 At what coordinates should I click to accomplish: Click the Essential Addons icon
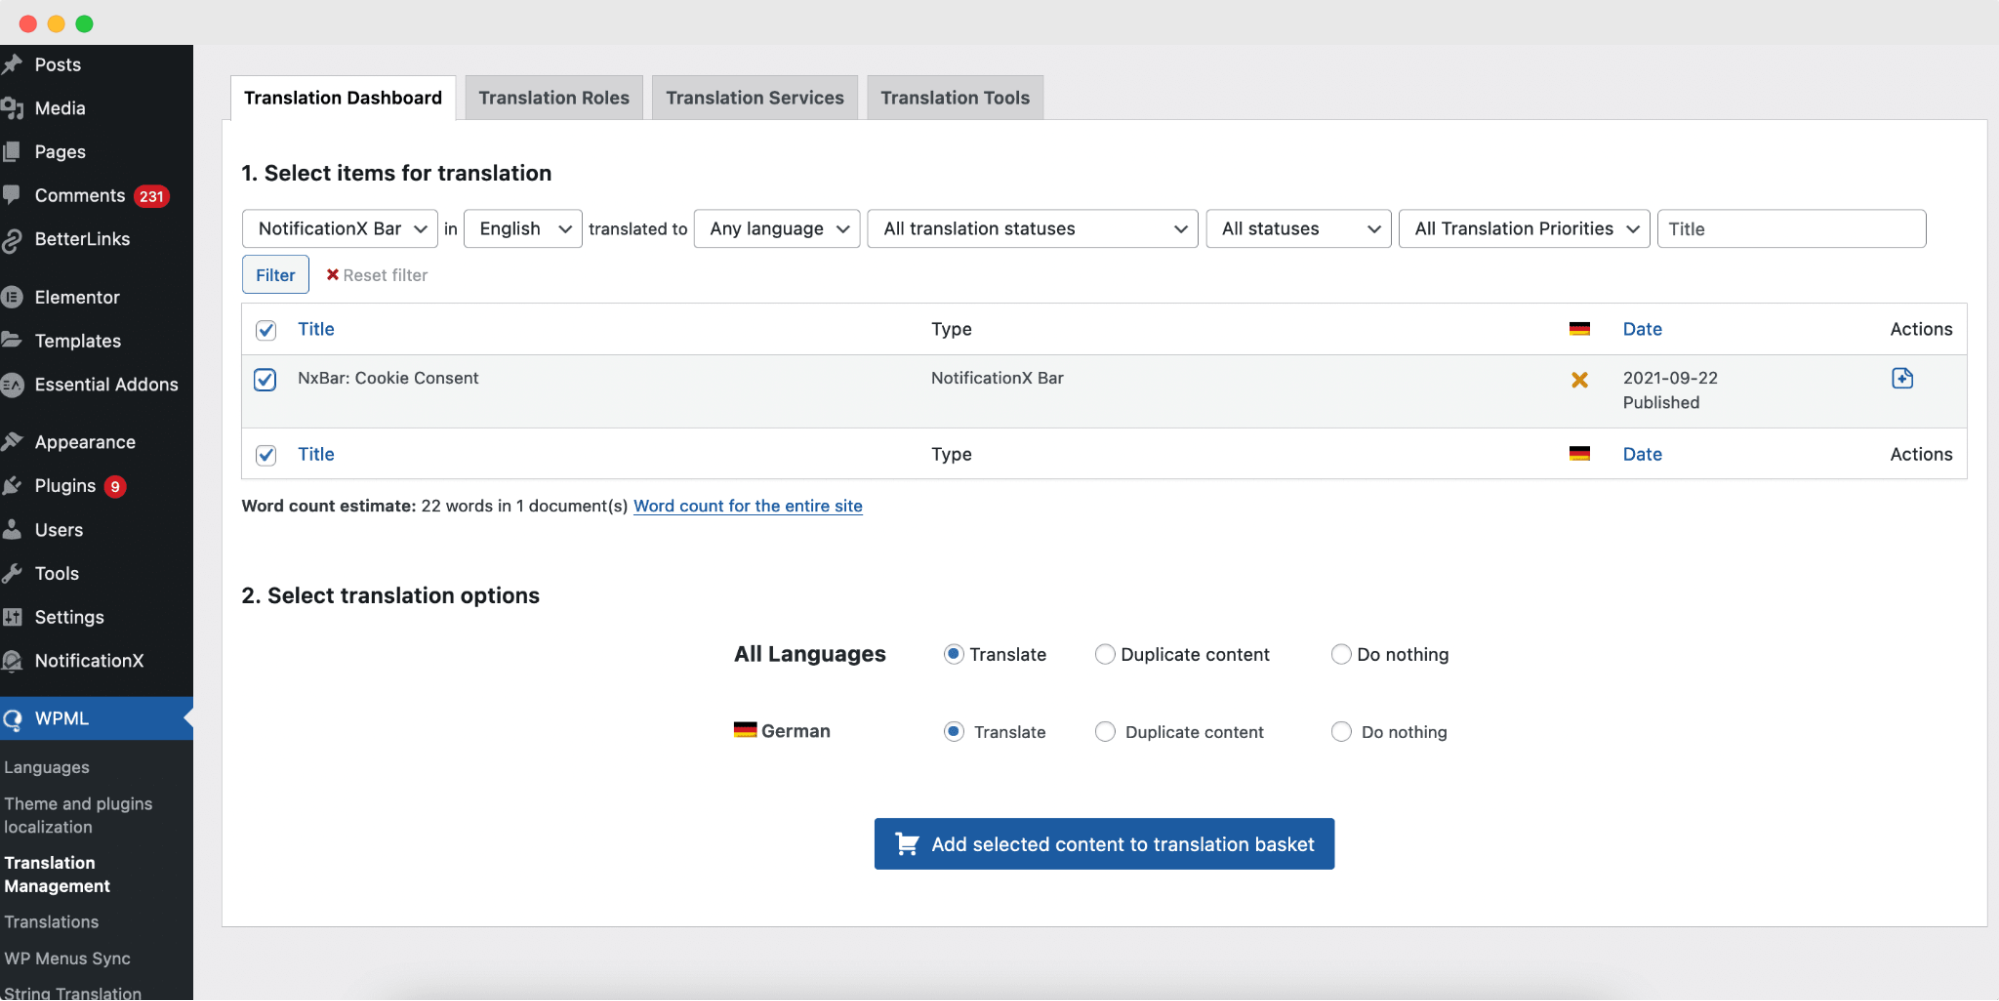tap(12, 384)
